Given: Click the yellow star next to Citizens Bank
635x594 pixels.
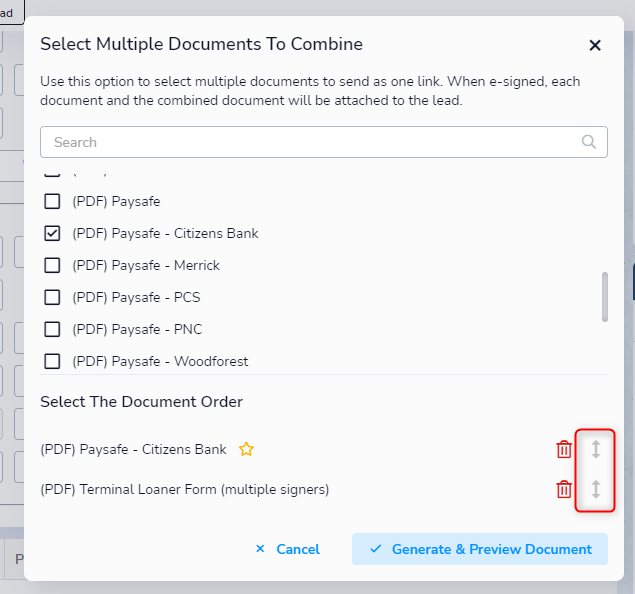Looking at the screenshot, I should (246, 450).
